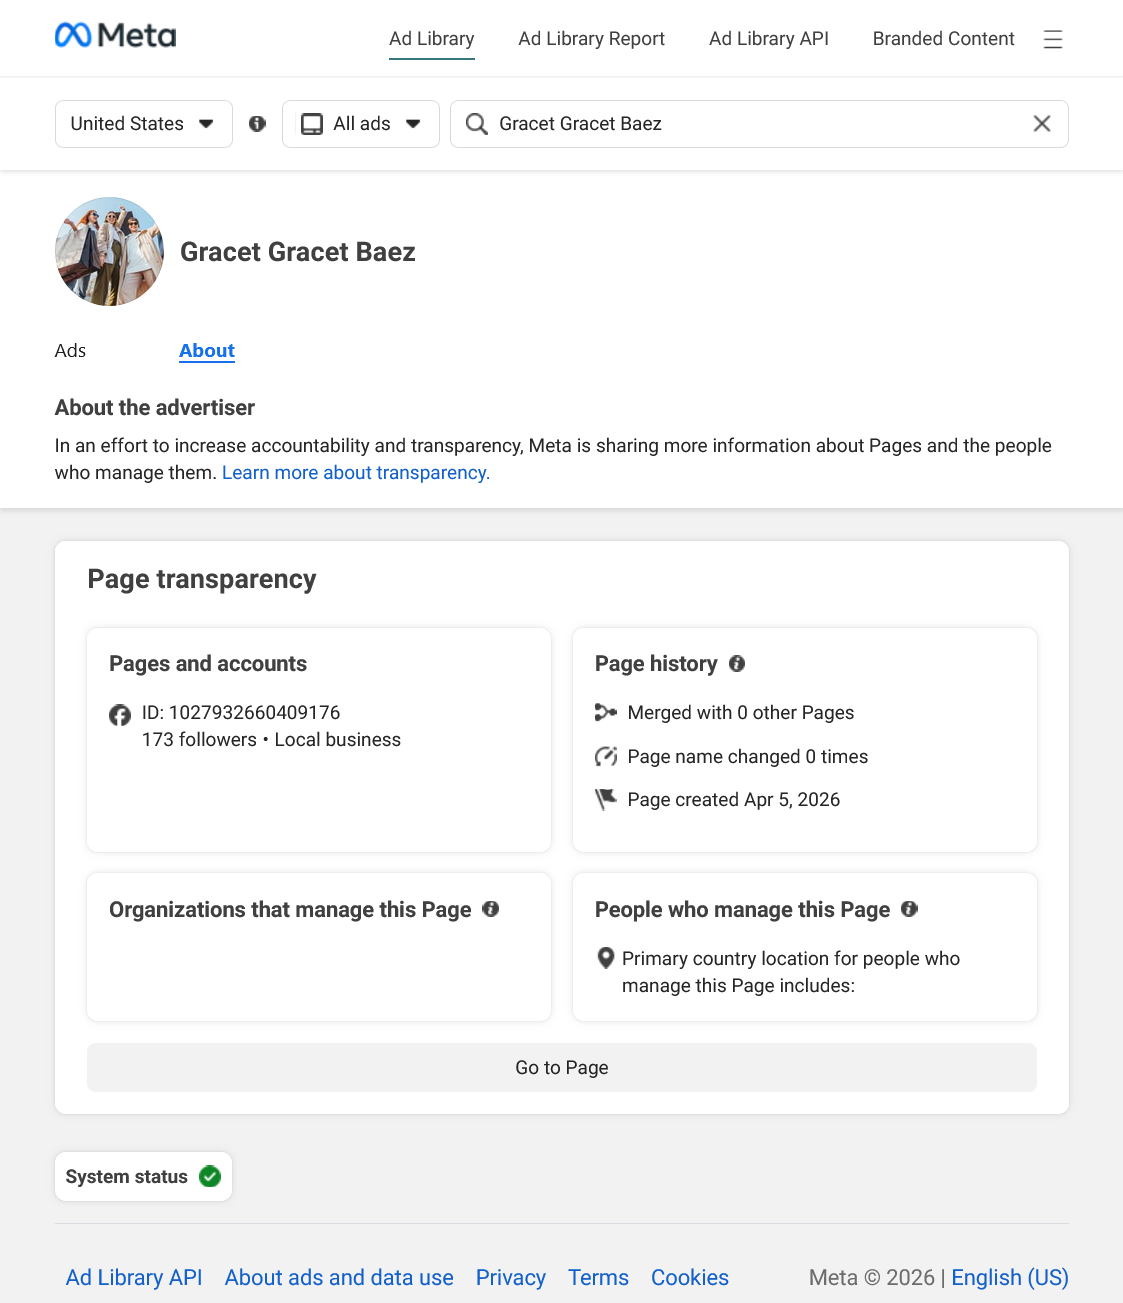Clear the search with the X icon
This screenshot has height=1303, width=1123.
(x=1042, y=124)
